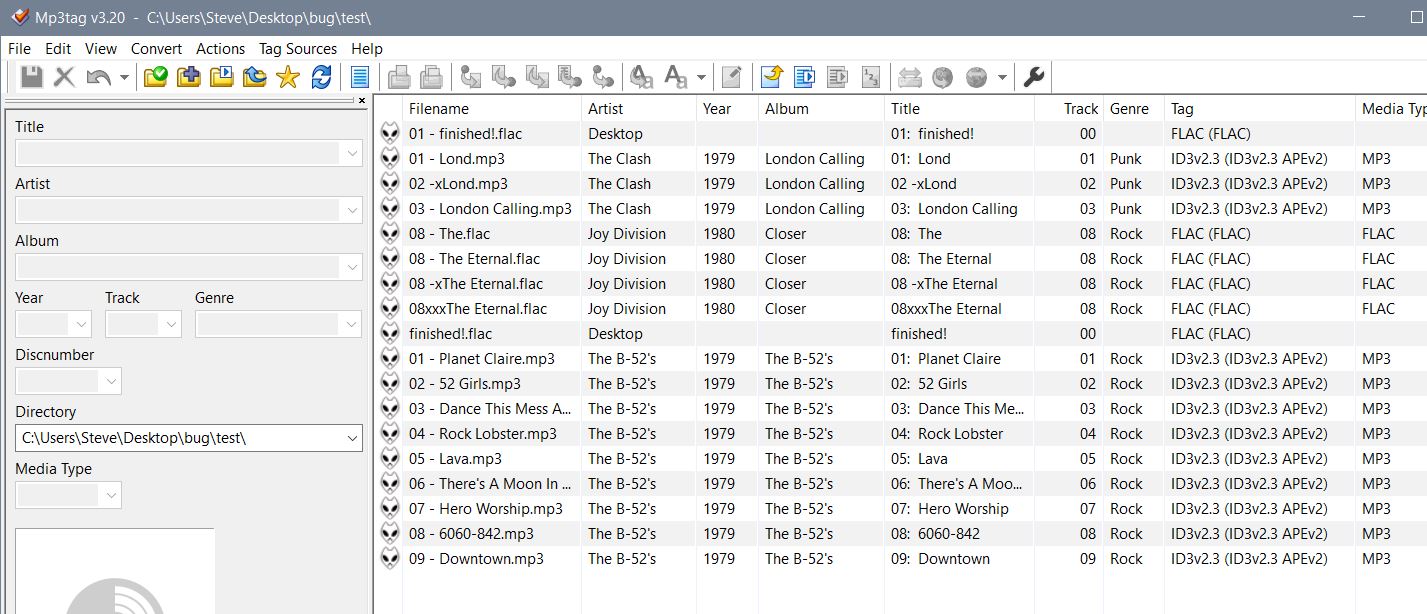Viewport: 1427px width, 614px height.
Task: Expand the Year field dropdown
Action: tap(80, 324)
